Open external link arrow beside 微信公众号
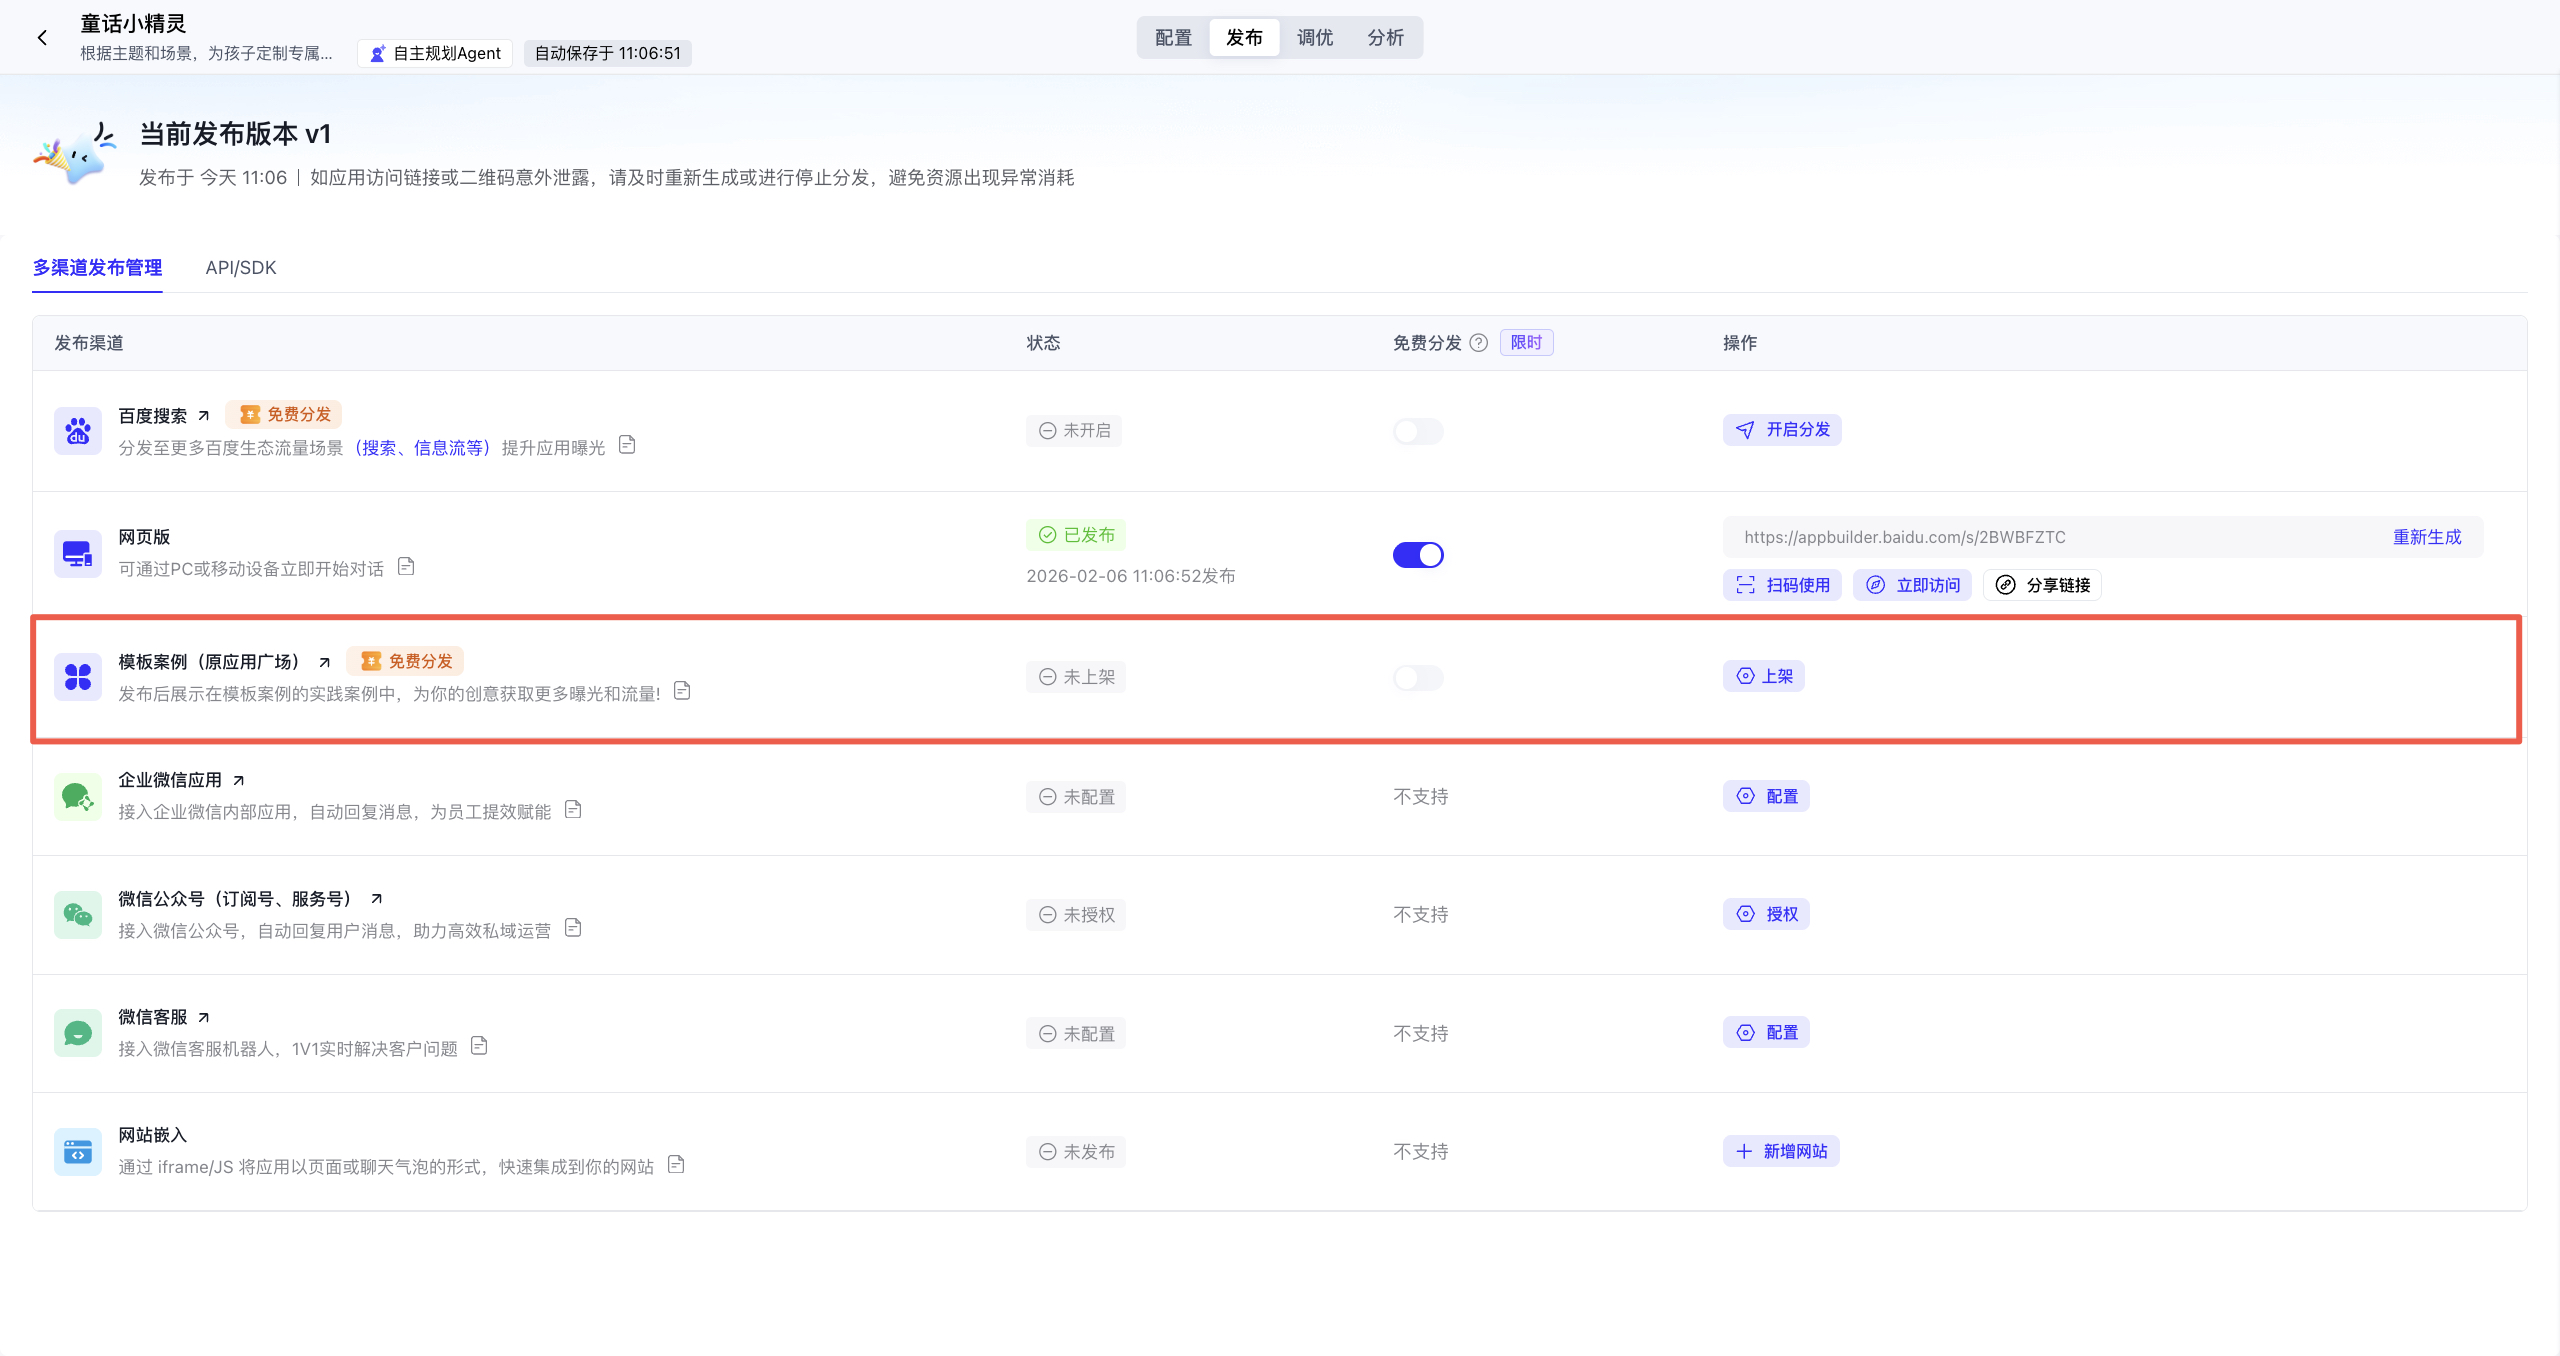Viewport: 2560px width, 1356px height. (376, 899)
